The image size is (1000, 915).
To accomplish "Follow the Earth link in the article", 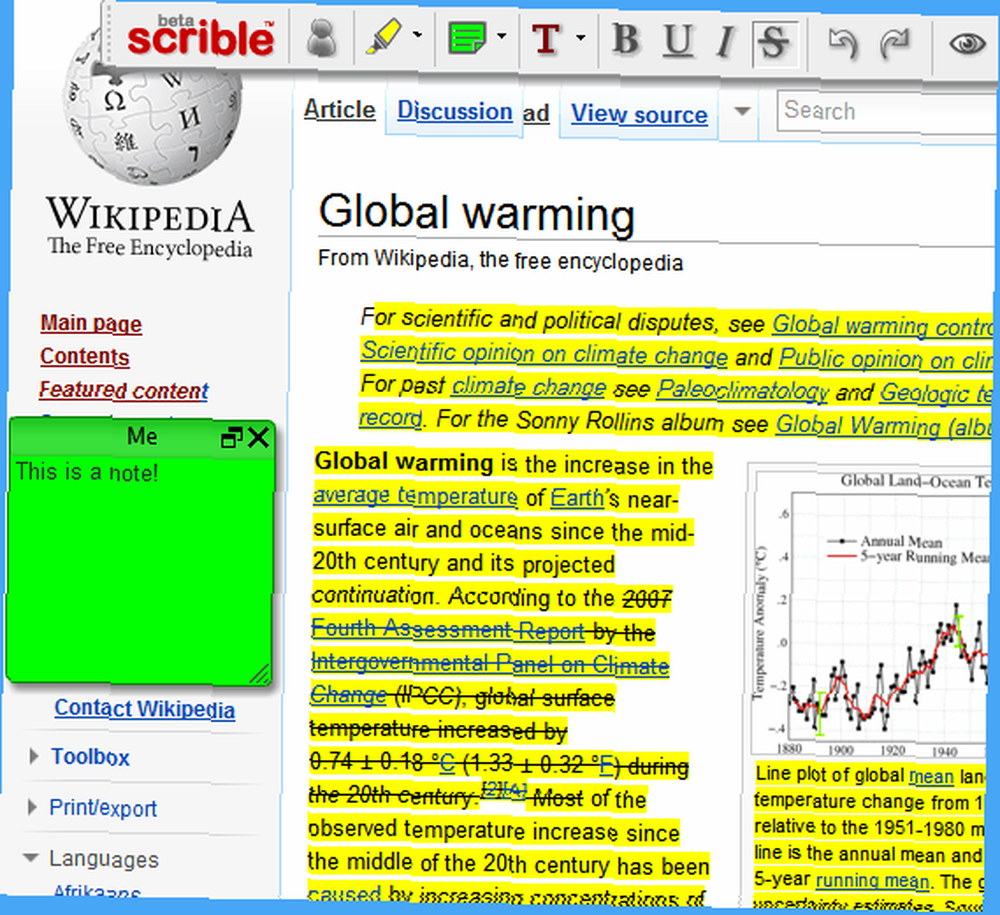I will click(577, 497).
